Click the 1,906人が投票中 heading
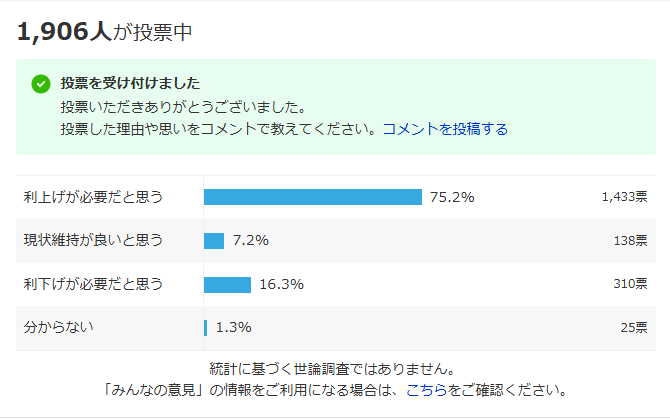The image size is (670, 419). (x=105, y=32)
